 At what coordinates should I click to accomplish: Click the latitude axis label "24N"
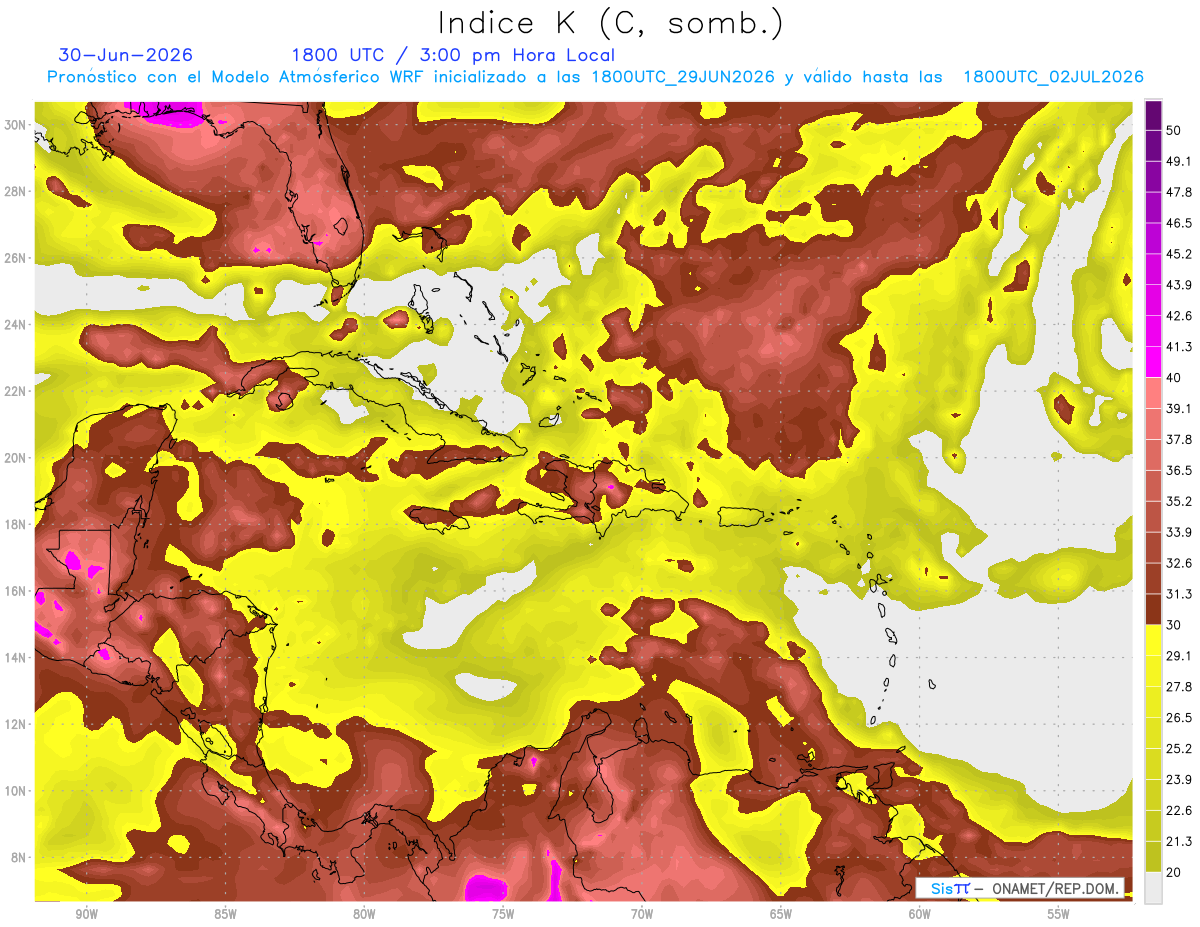17,325
